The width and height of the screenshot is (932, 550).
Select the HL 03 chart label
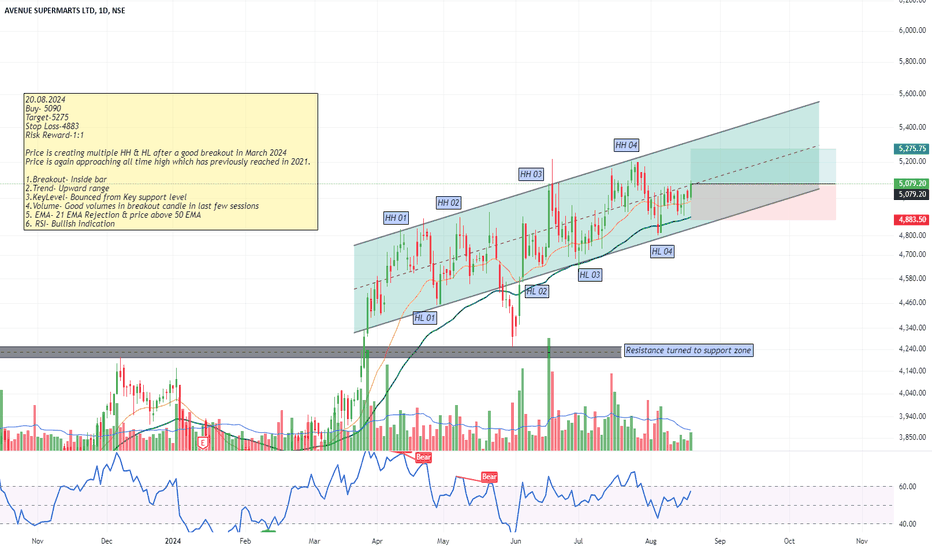coord(590,275)
